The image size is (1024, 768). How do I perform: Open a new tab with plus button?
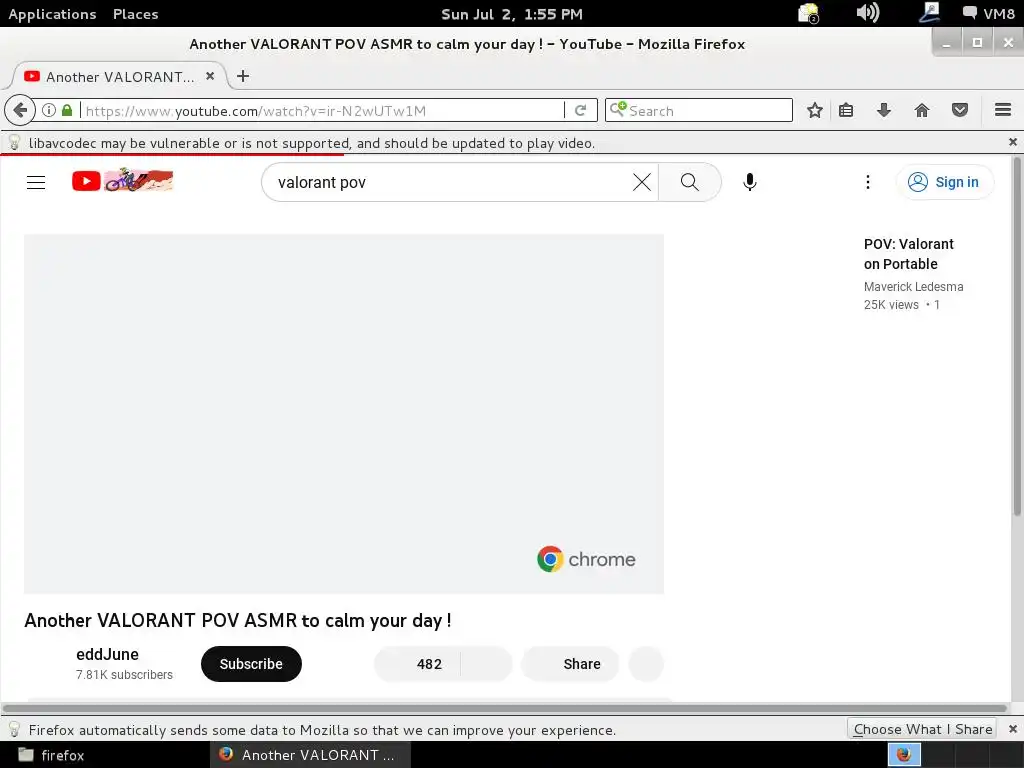[x=243, y=76]
